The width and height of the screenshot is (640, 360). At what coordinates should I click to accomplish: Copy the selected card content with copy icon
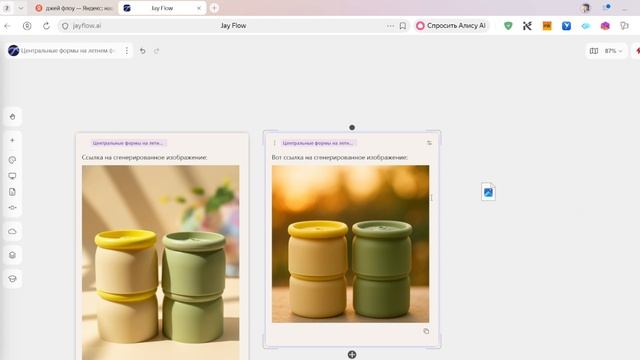click(x=426, y=331)
